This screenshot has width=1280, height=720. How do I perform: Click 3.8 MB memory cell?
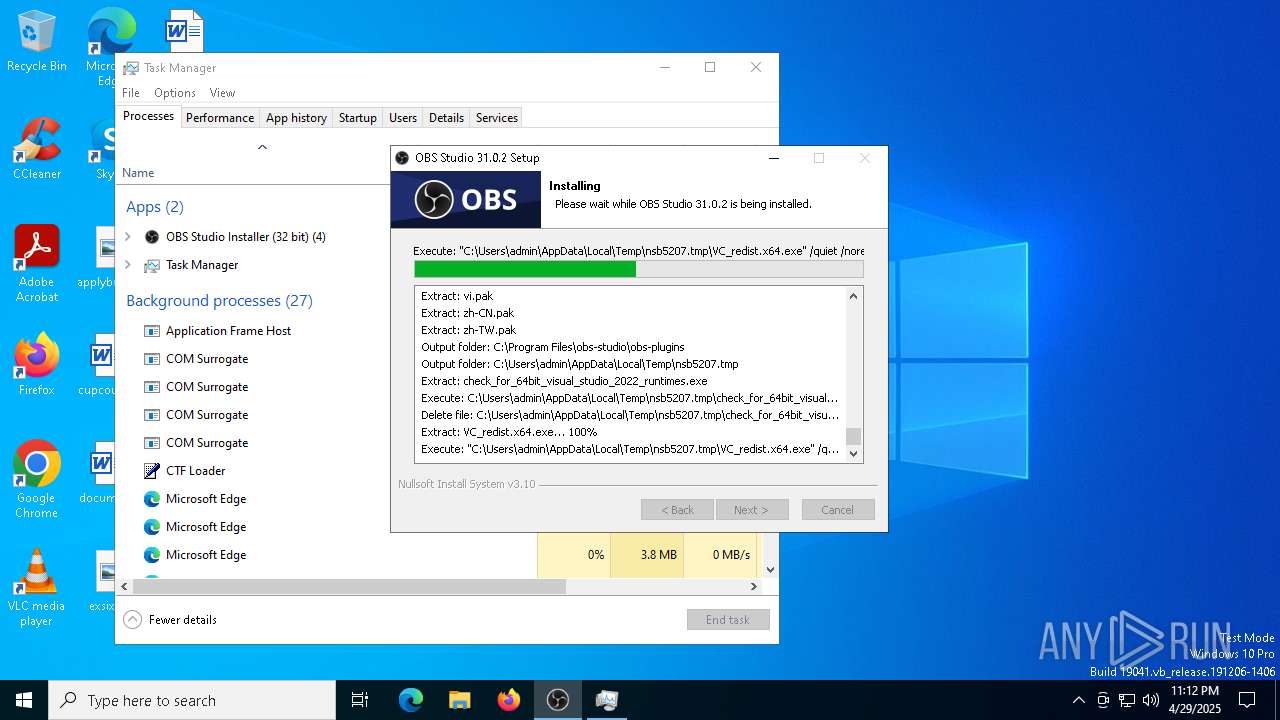coord(647,555)
